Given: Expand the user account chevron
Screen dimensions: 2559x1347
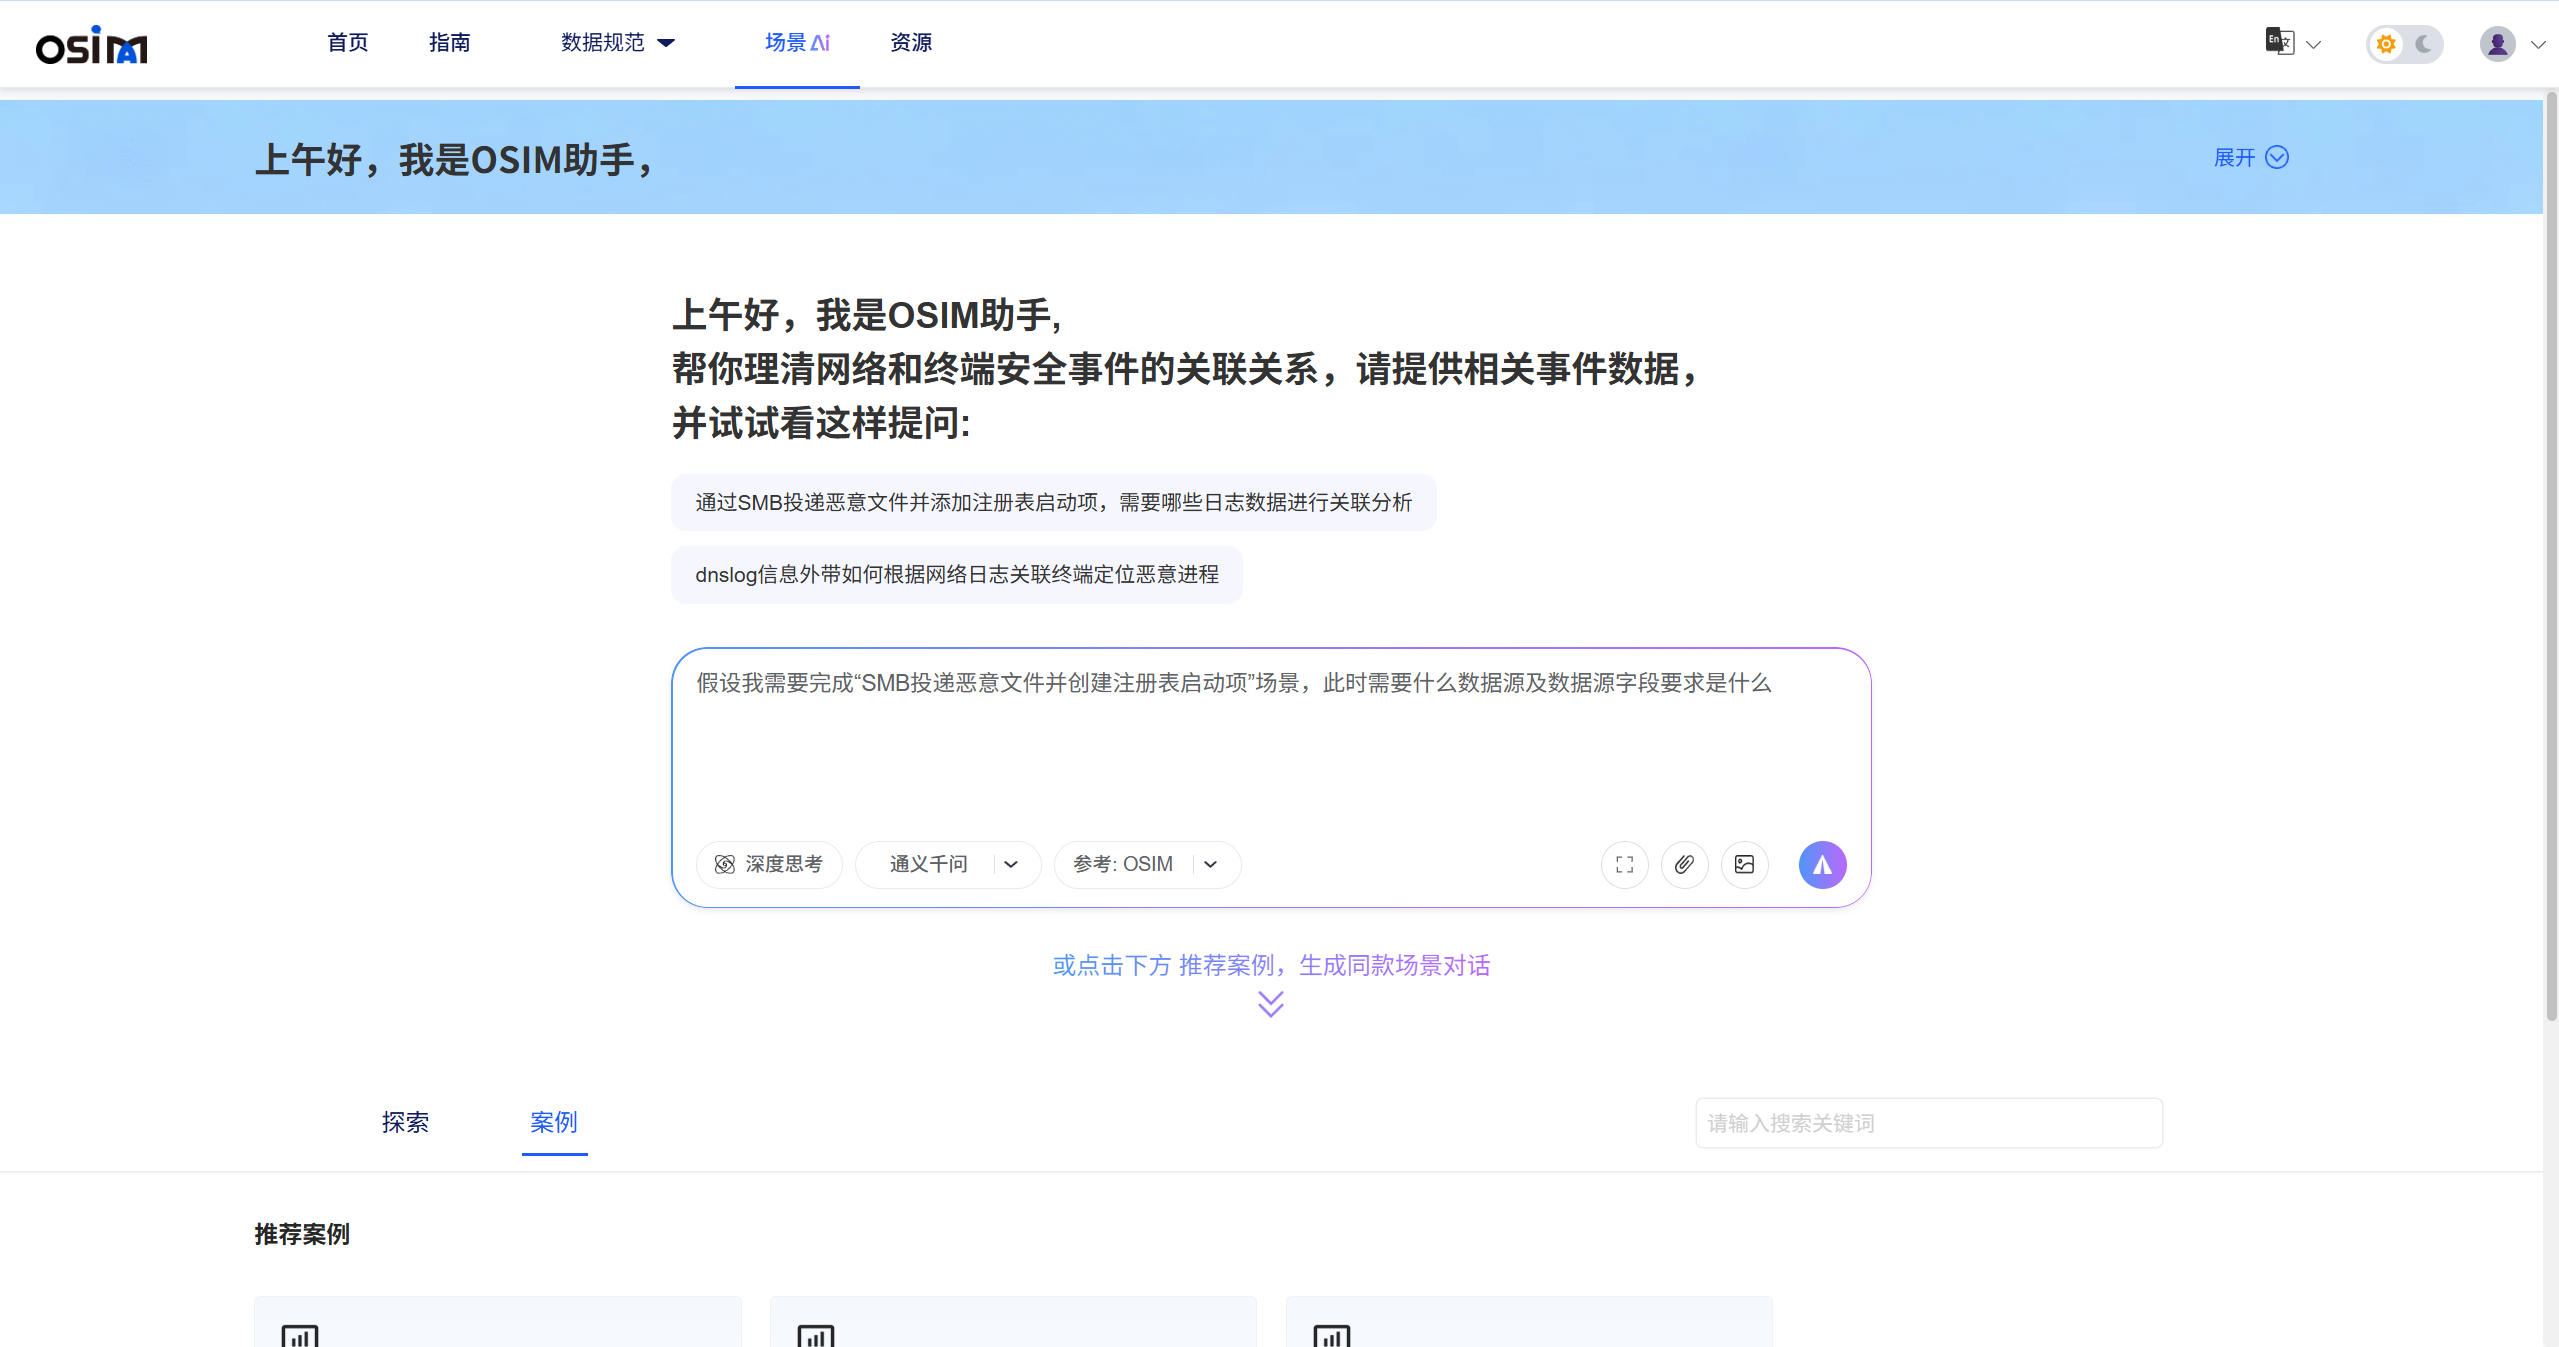Looking at the screenshot, I should [2538, 45].
